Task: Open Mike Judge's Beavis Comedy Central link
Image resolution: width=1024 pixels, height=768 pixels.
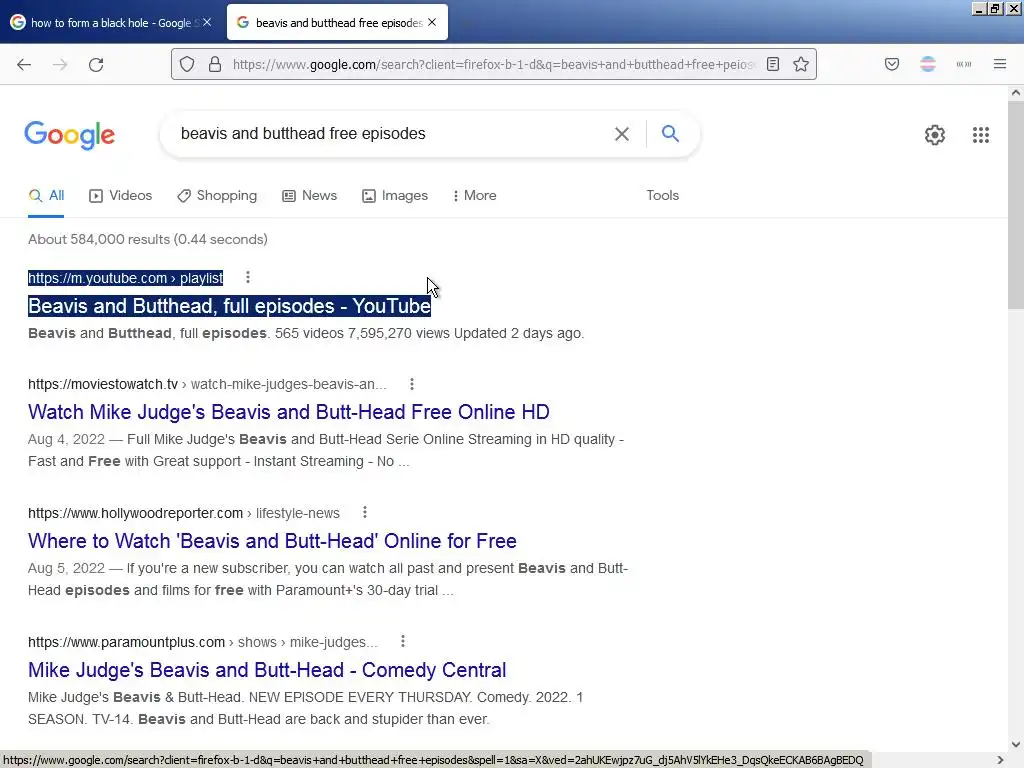Action: pos(267,670)
